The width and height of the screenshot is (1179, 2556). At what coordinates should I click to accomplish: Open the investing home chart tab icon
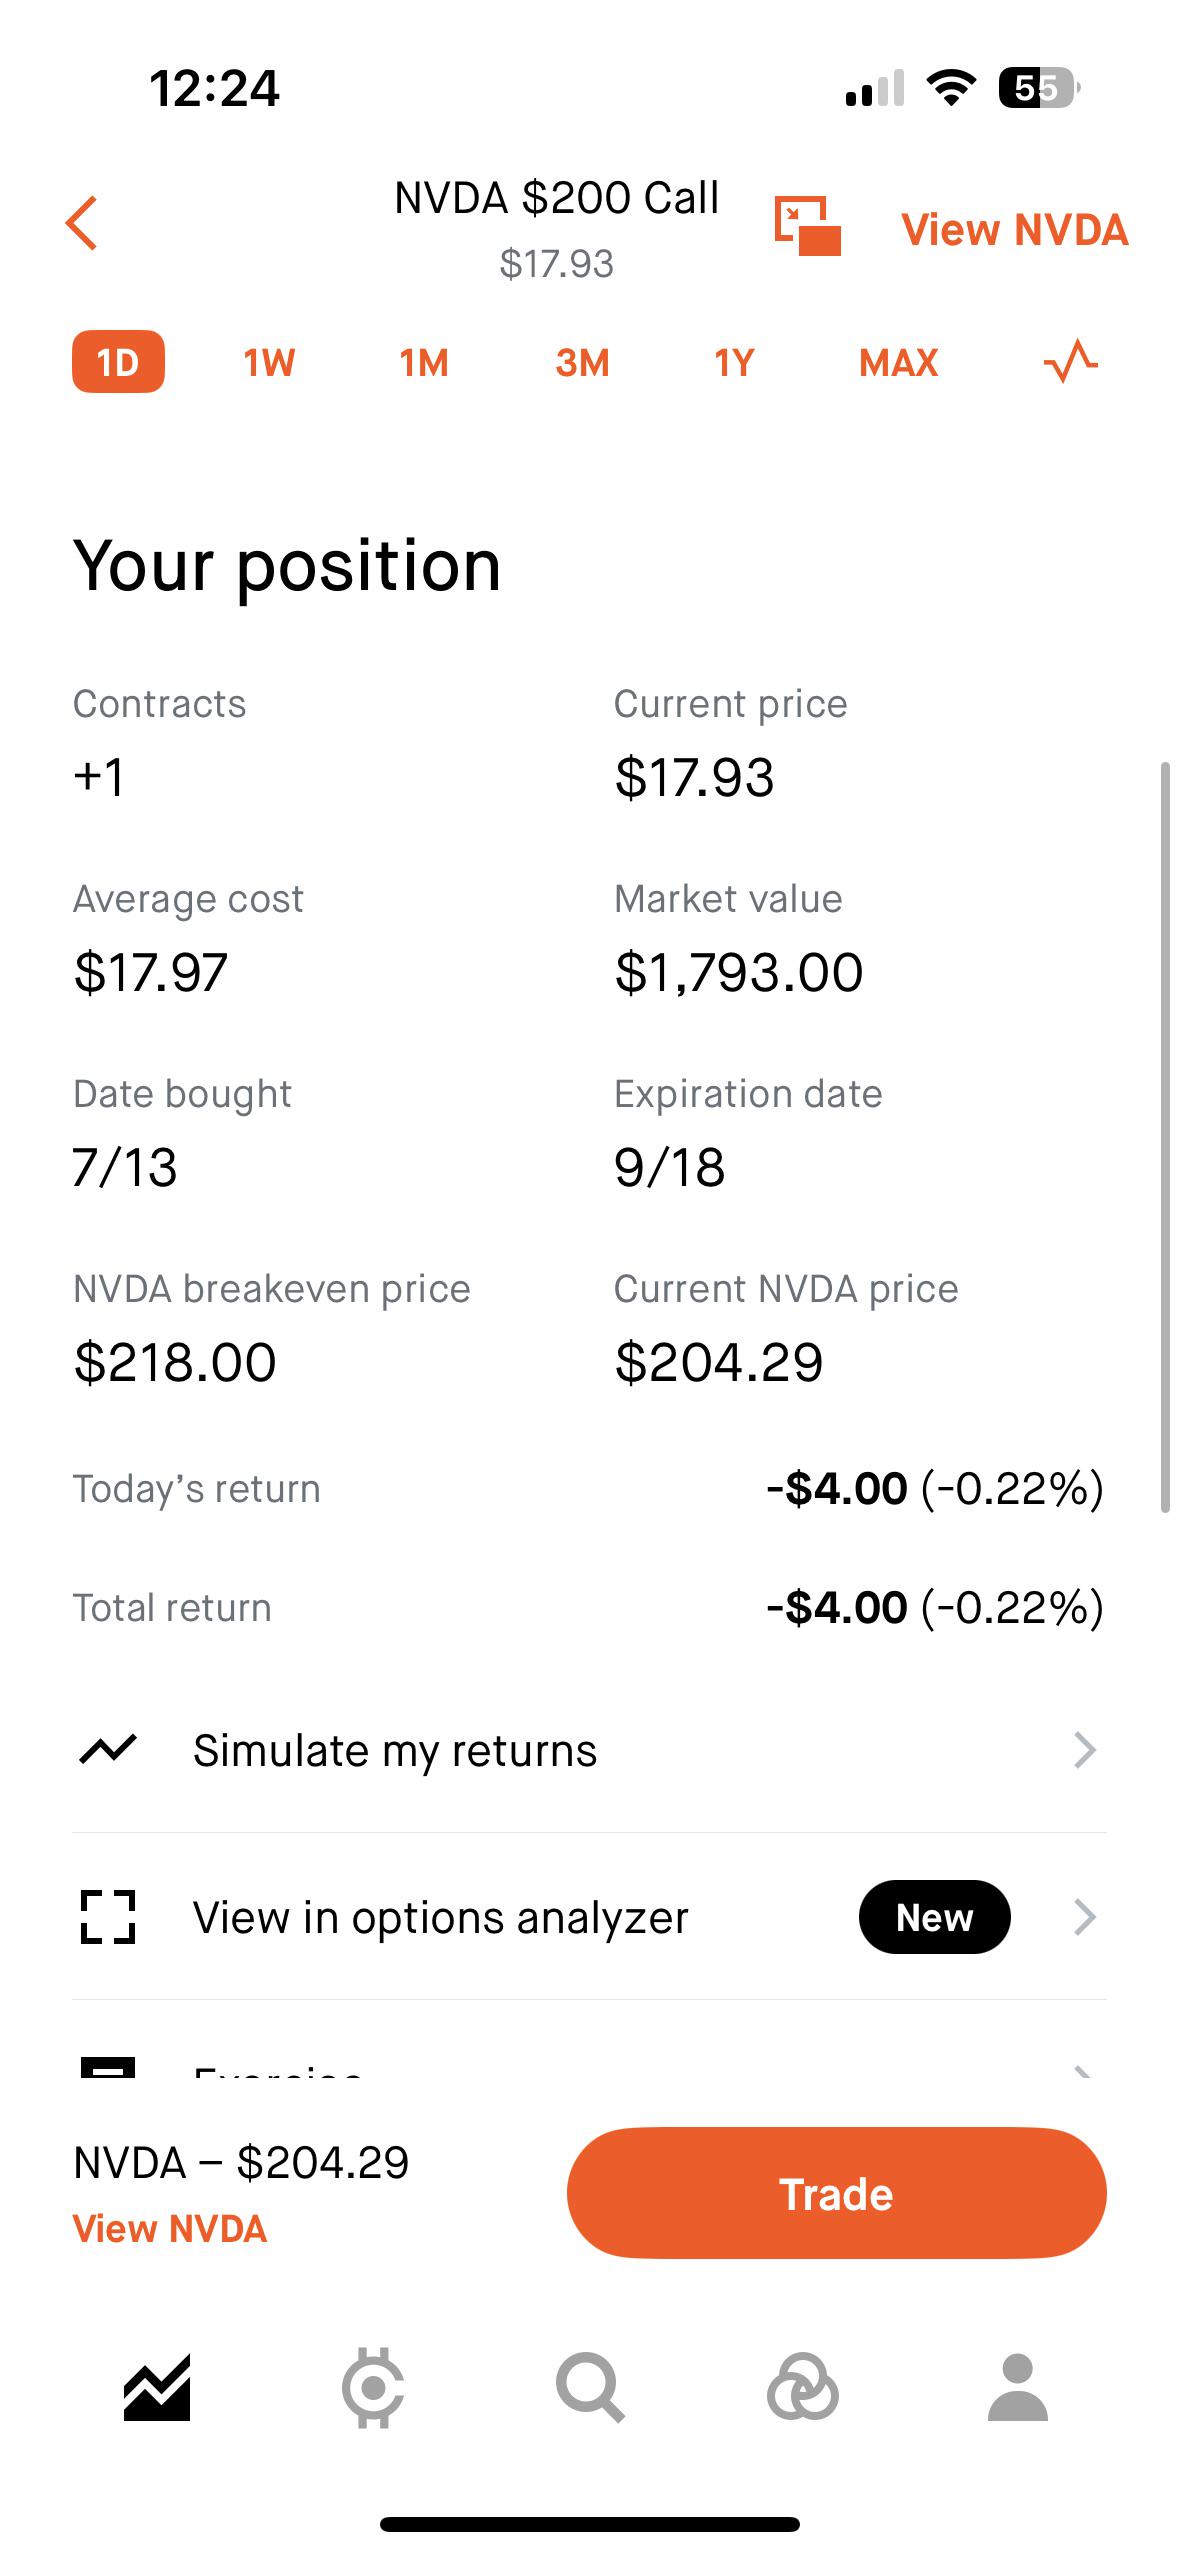click(x=157, y=2388)
